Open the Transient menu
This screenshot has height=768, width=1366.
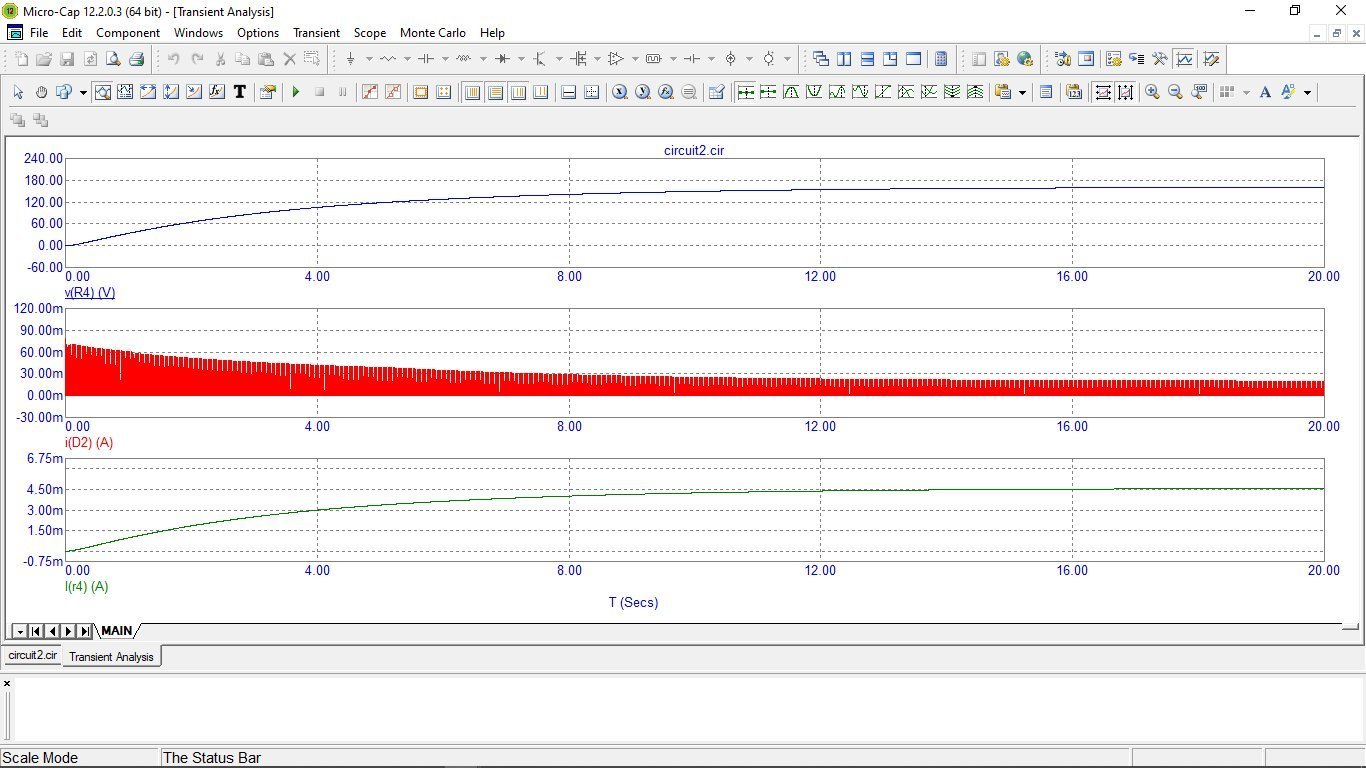(316, 33)
